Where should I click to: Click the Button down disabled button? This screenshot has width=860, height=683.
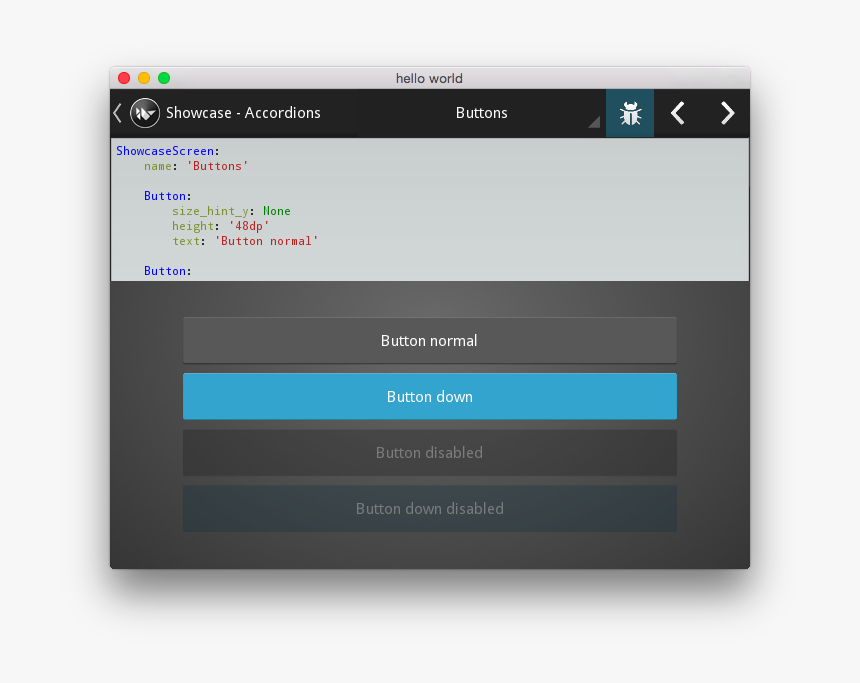pyautogui.click(x=429, y=509)
